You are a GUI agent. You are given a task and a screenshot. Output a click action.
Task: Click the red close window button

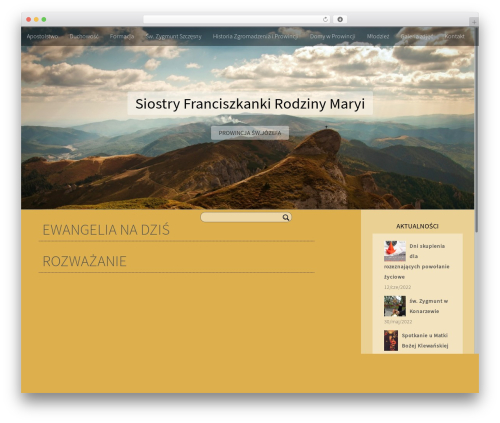[29, 19]
